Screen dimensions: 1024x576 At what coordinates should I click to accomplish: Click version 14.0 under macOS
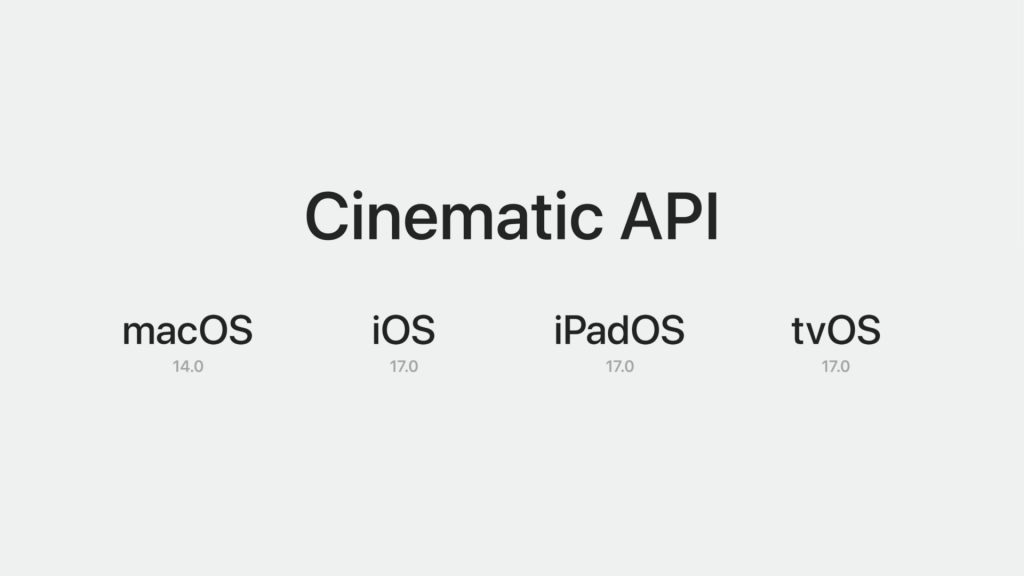click(188, 366)
